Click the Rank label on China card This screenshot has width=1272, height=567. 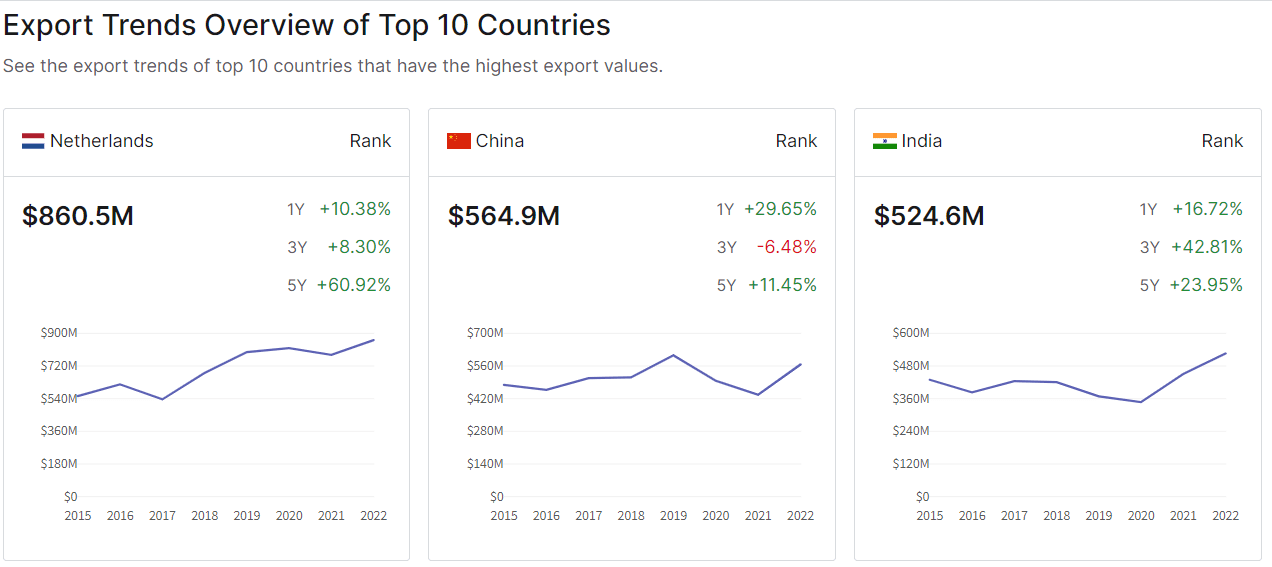pos(796,141)
